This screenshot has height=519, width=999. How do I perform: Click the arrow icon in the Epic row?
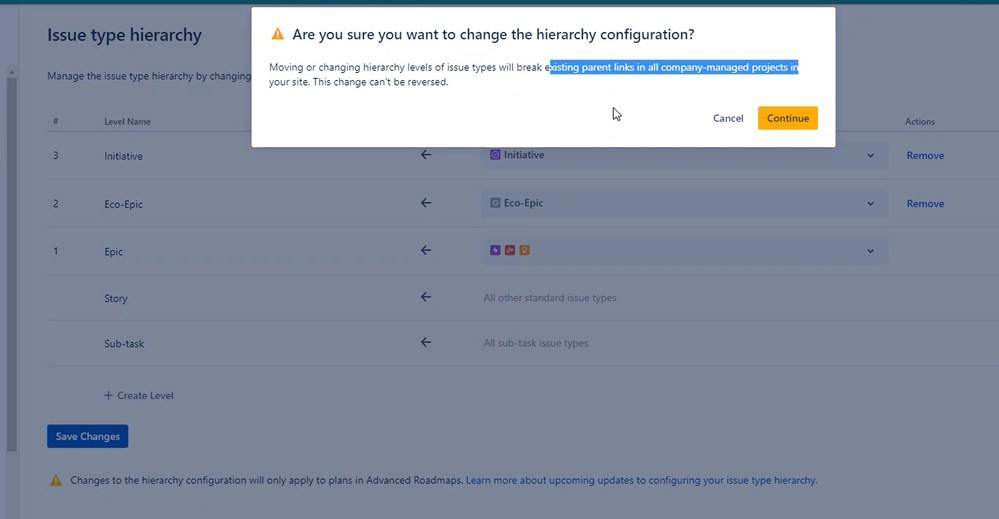[x=426, y=250]
